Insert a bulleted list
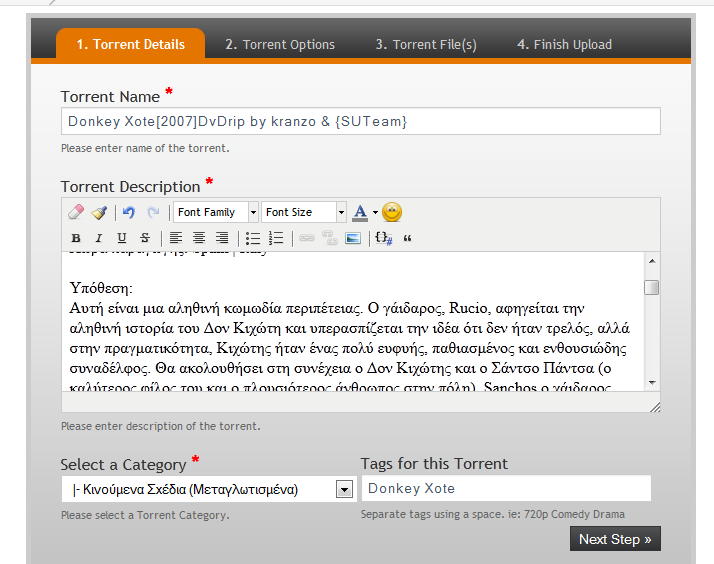This screenshot has width=714, height=564. pyautogui.click(x=253, y=238)
